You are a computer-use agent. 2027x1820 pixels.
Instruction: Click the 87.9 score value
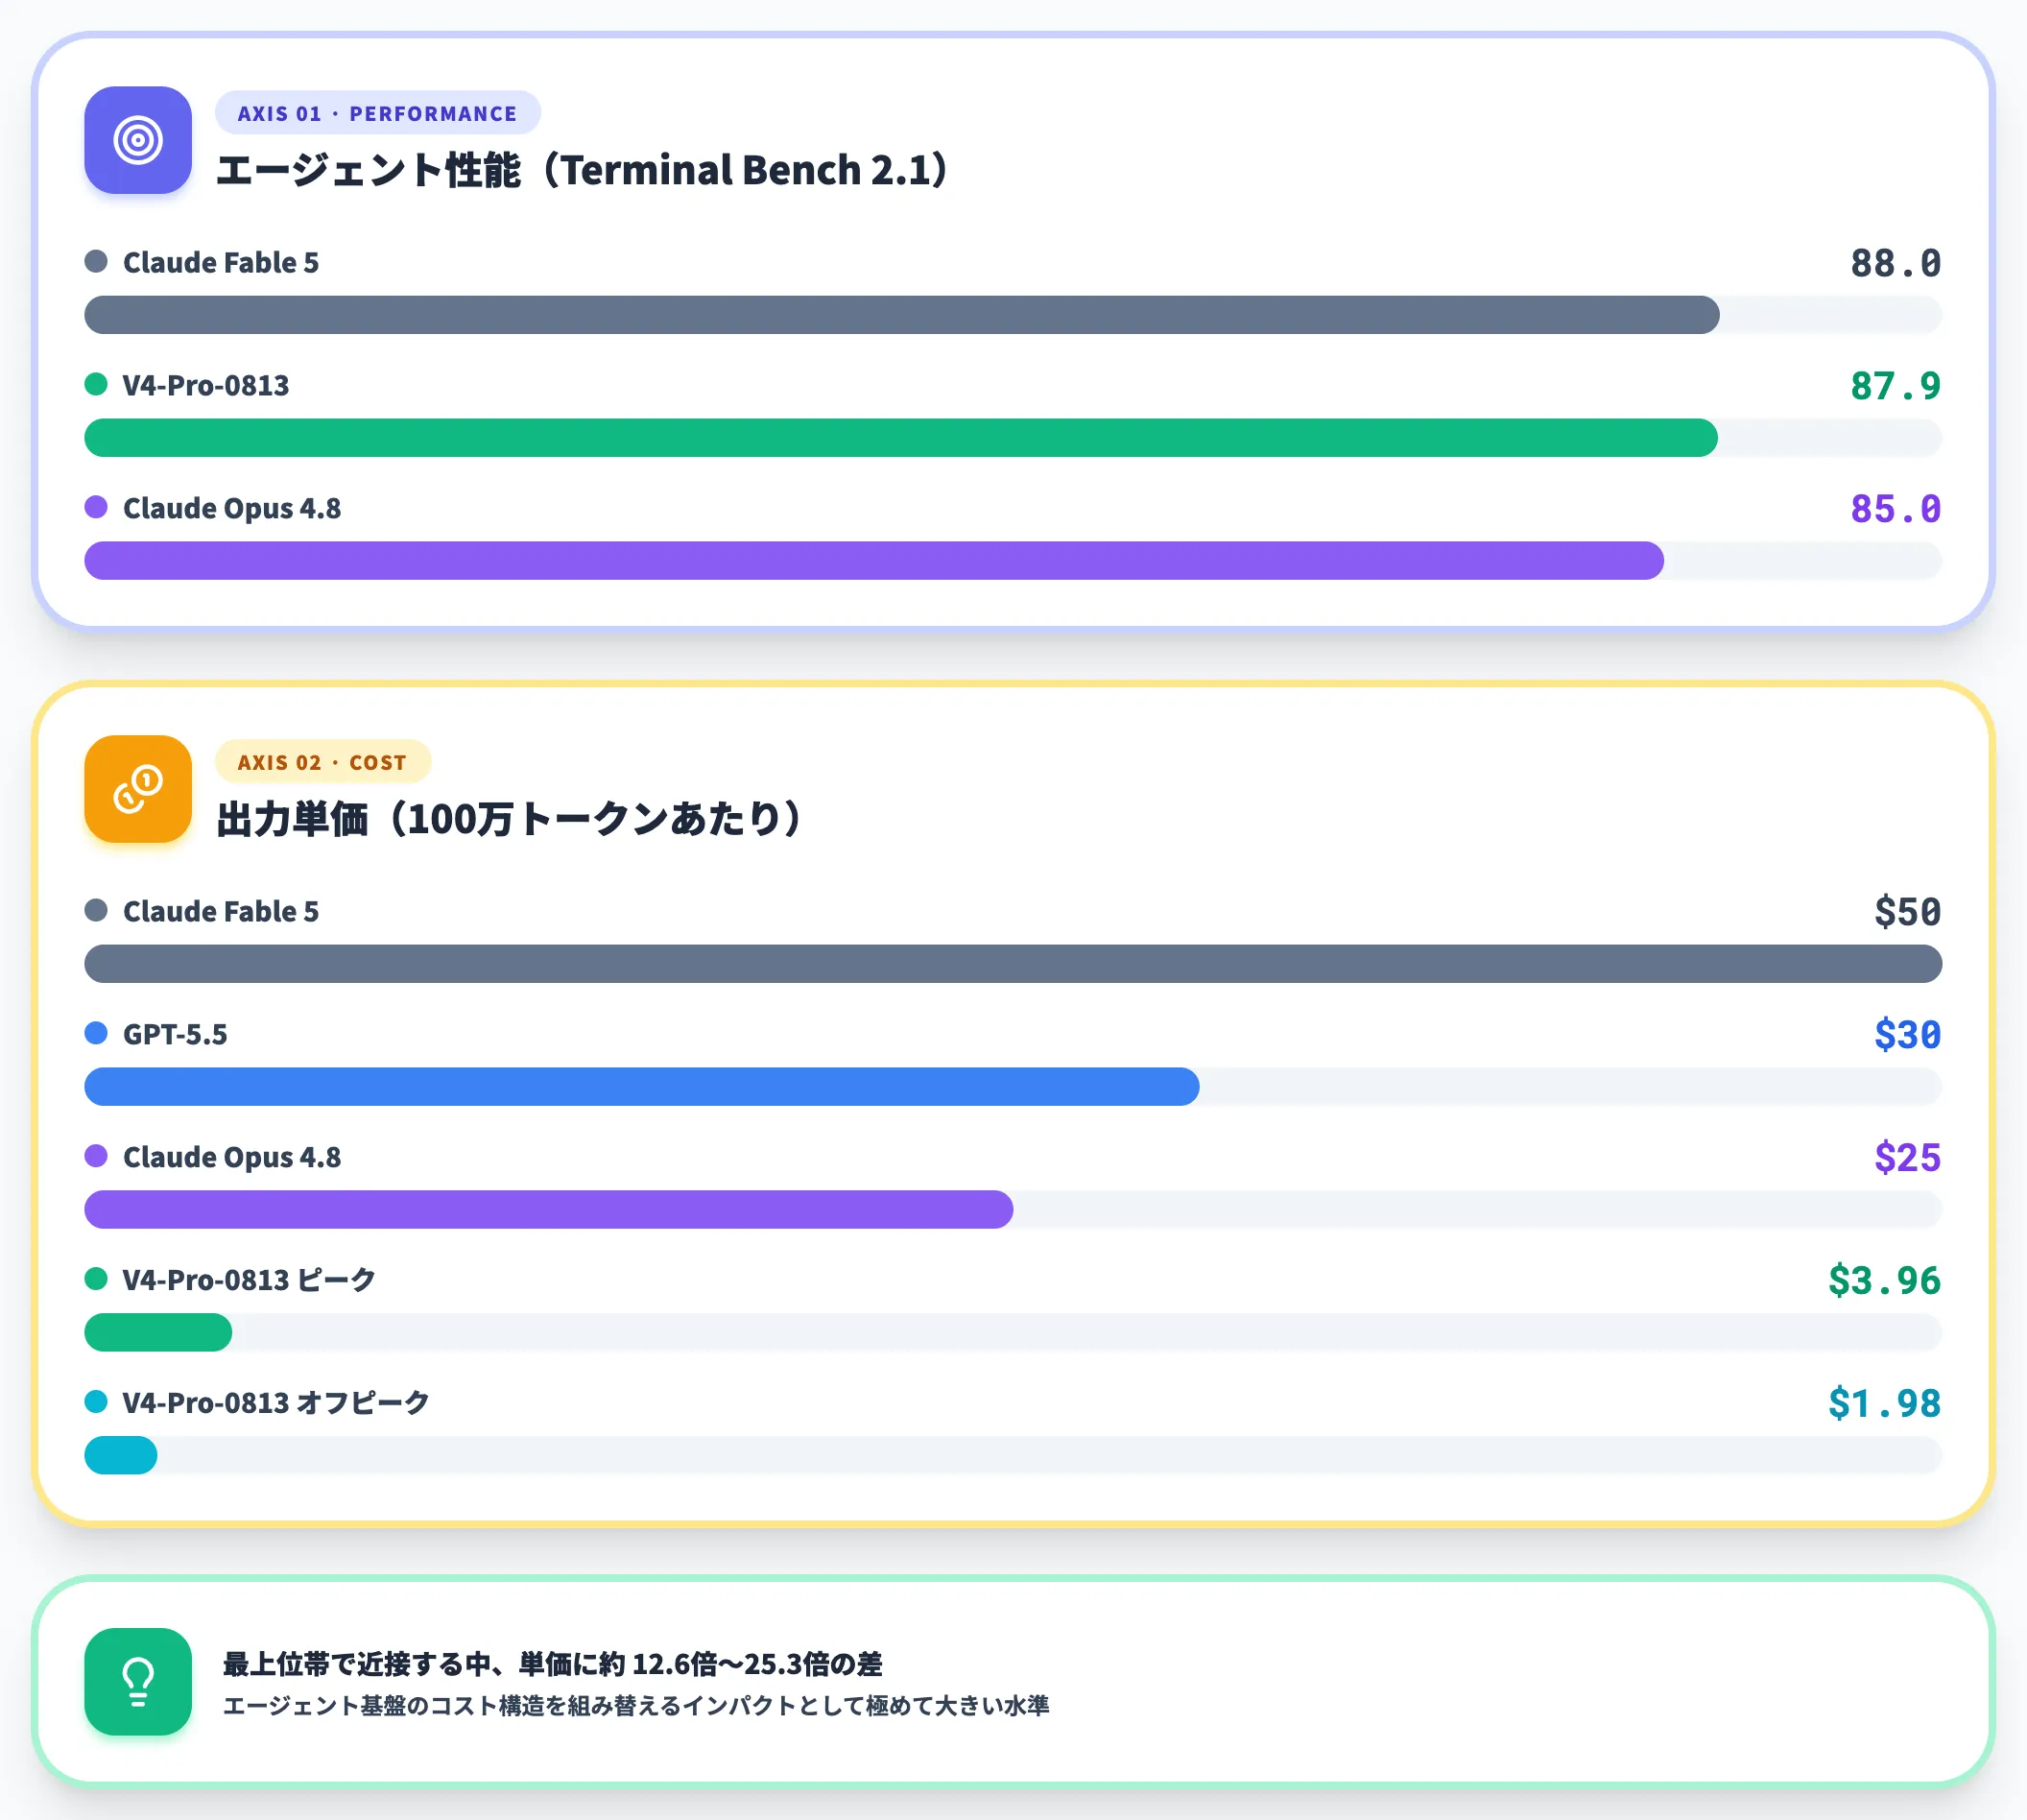click(1895, 386)
